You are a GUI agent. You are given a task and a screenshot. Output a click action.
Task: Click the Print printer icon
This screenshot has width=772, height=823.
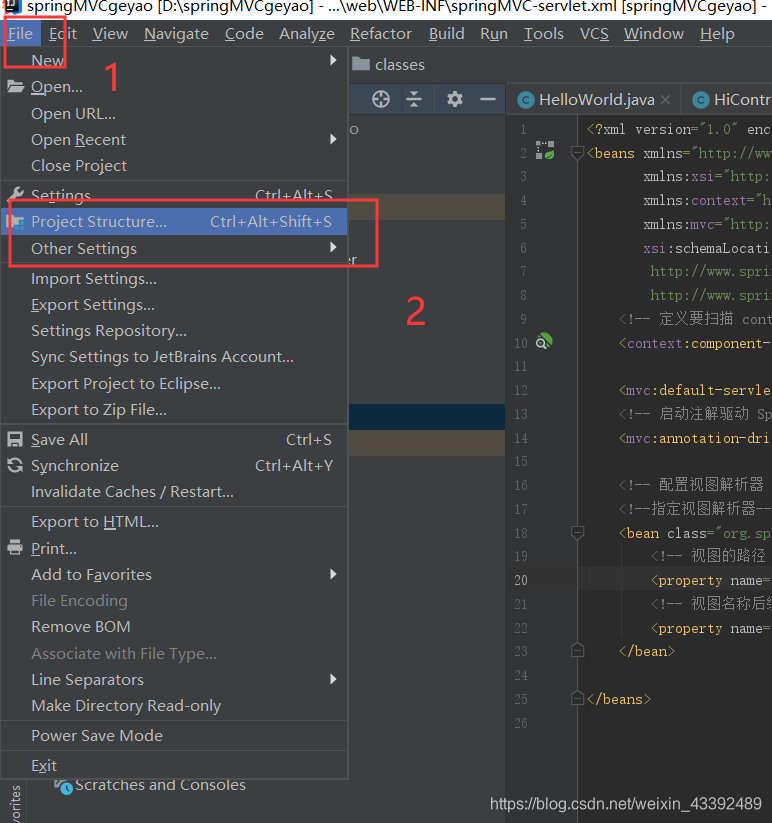coord(15,548)
